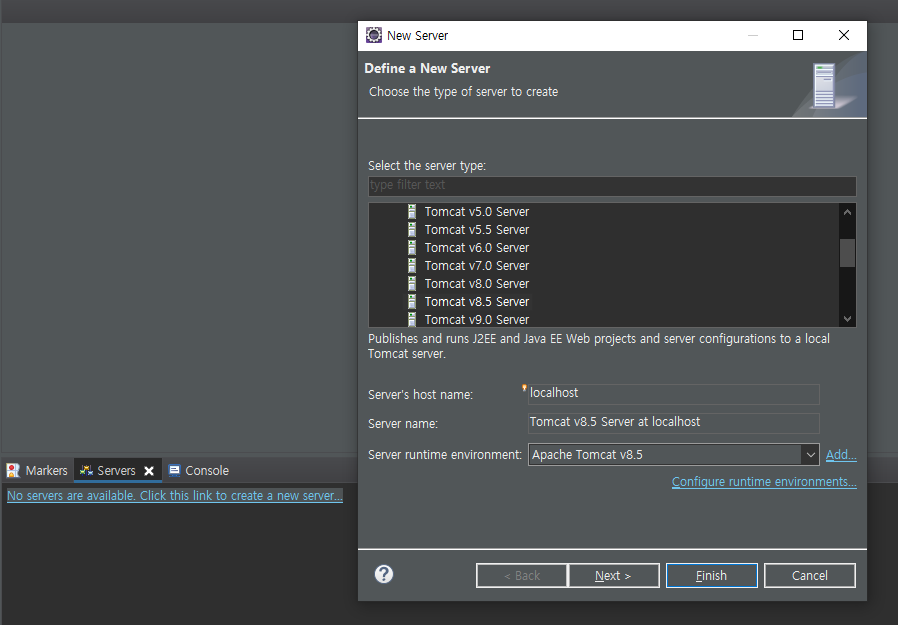
Task: Click the Servers tab icon
Action: pos(86,470)
